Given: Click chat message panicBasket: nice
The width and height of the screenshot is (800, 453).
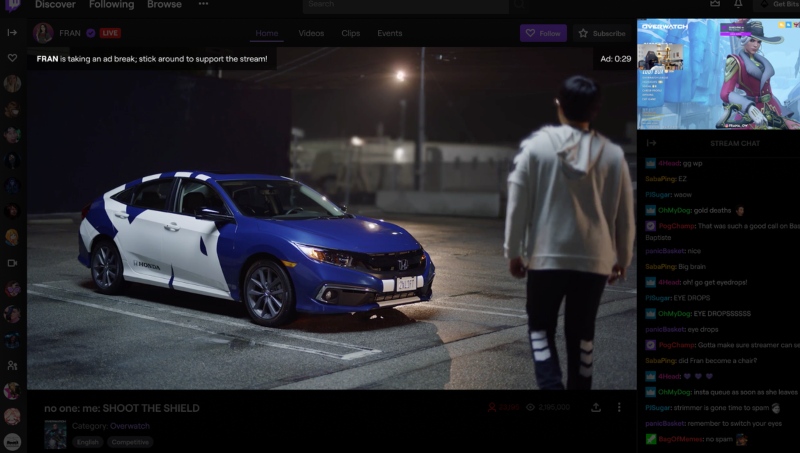Looking at the screenshot, I should (x=673, y=251).
